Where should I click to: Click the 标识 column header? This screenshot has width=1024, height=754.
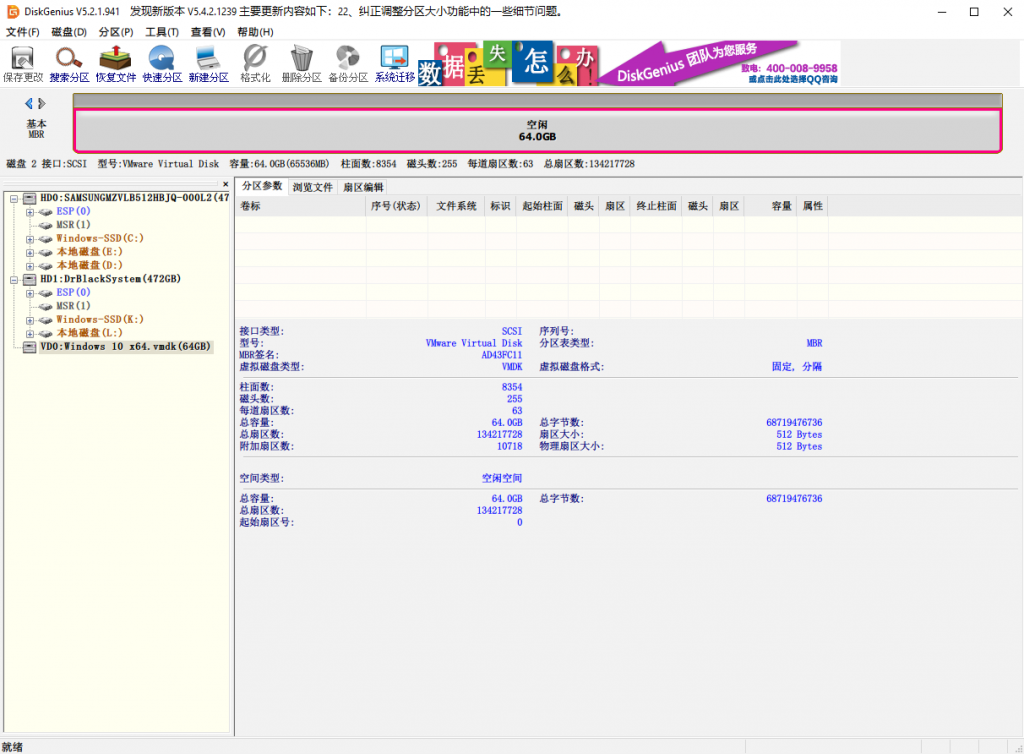500,206
